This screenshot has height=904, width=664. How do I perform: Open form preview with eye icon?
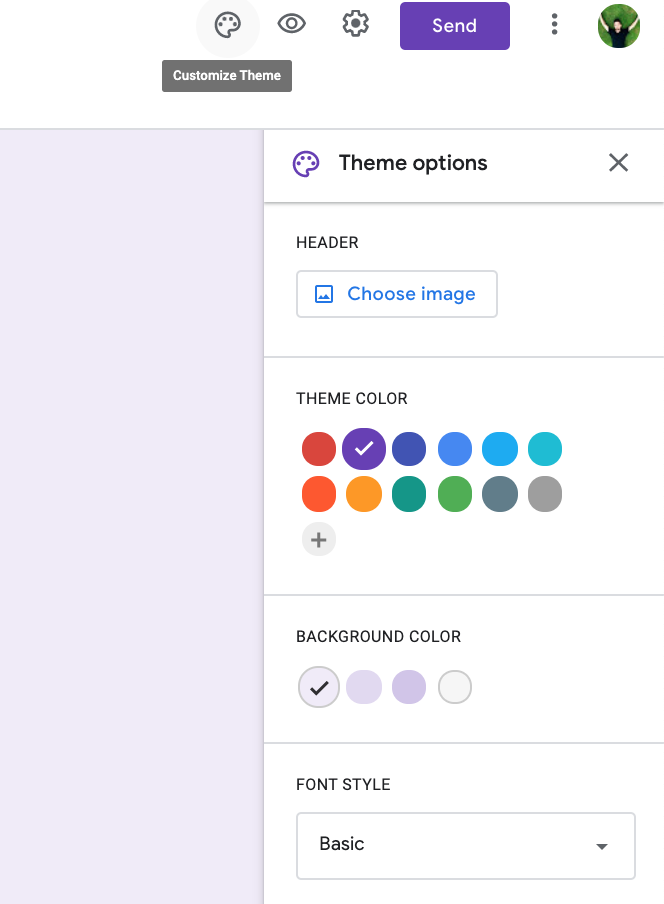click(292, 25)
